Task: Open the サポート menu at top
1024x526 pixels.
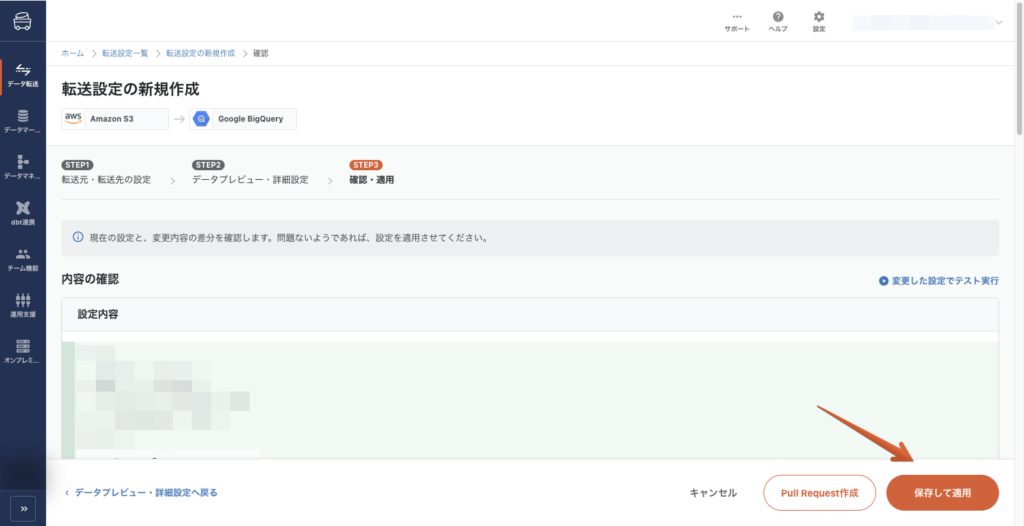Action: [x=737, y=21]
